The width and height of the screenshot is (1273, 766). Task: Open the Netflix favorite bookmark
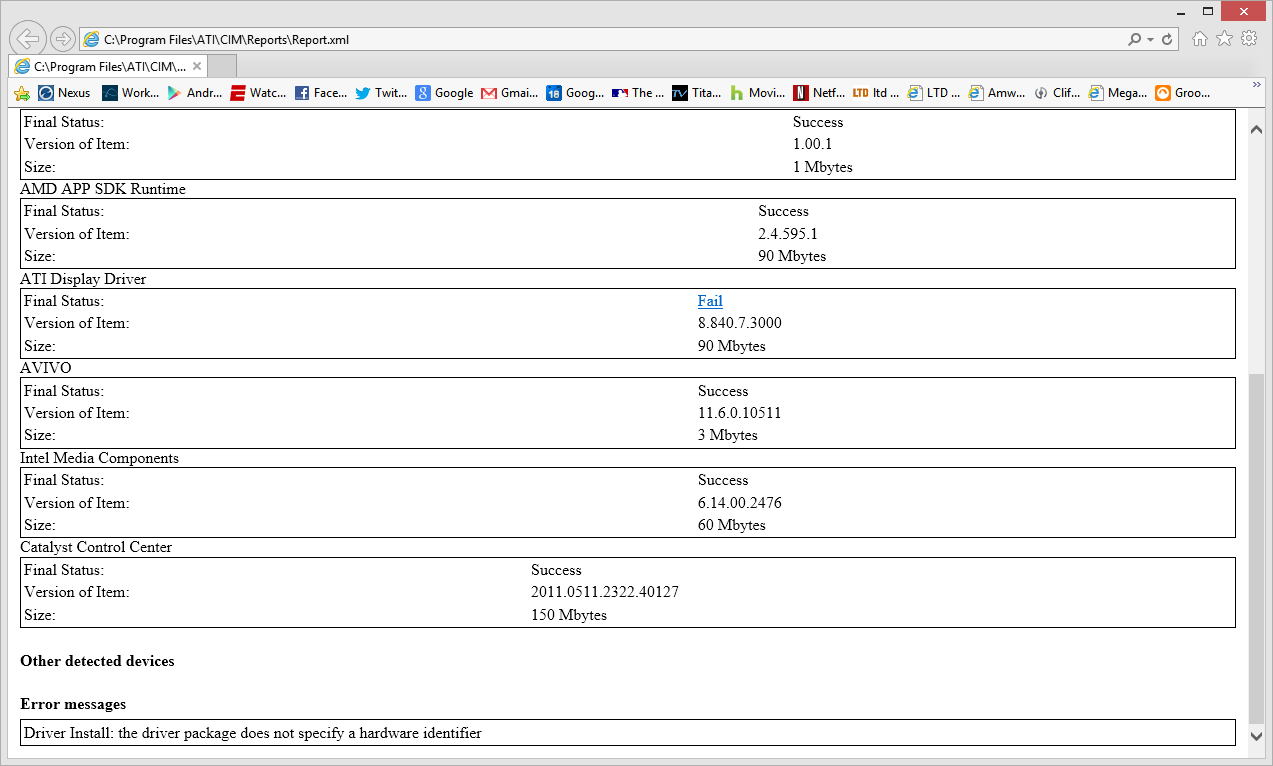pos(819,93)
